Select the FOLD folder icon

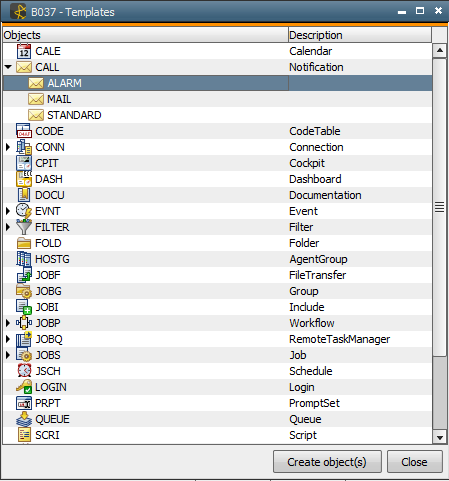(x=24, y=243)
